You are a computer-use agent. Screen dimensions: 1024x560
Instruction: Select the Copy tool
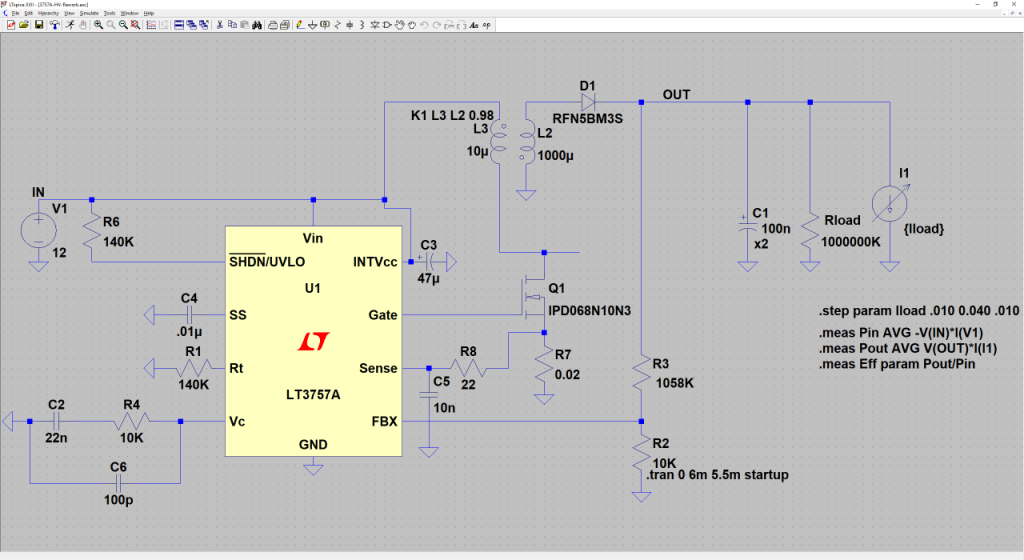[232, 25]
